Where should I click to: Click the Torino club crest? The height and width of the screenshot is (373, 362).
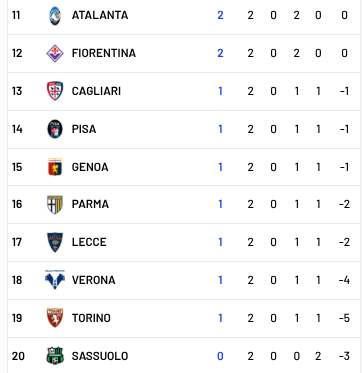[x=55, y=318]
